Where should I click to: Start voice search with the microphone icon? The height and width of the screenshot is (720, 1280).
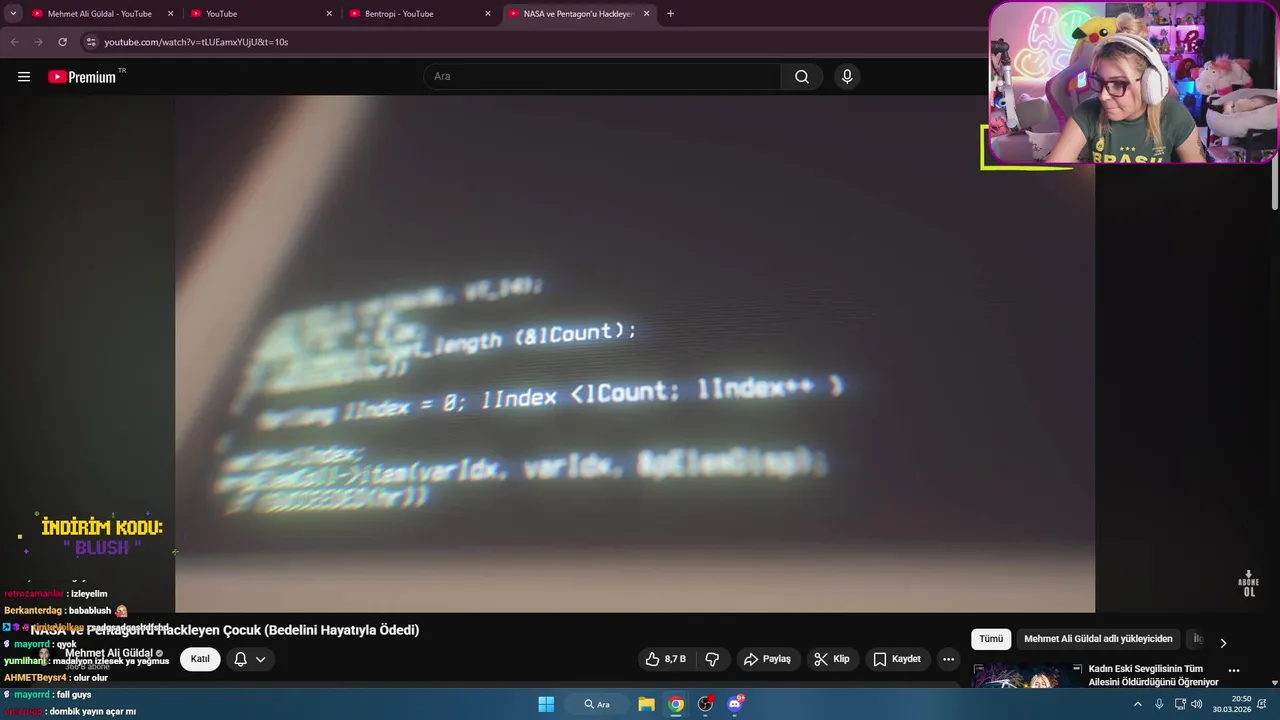847,77
